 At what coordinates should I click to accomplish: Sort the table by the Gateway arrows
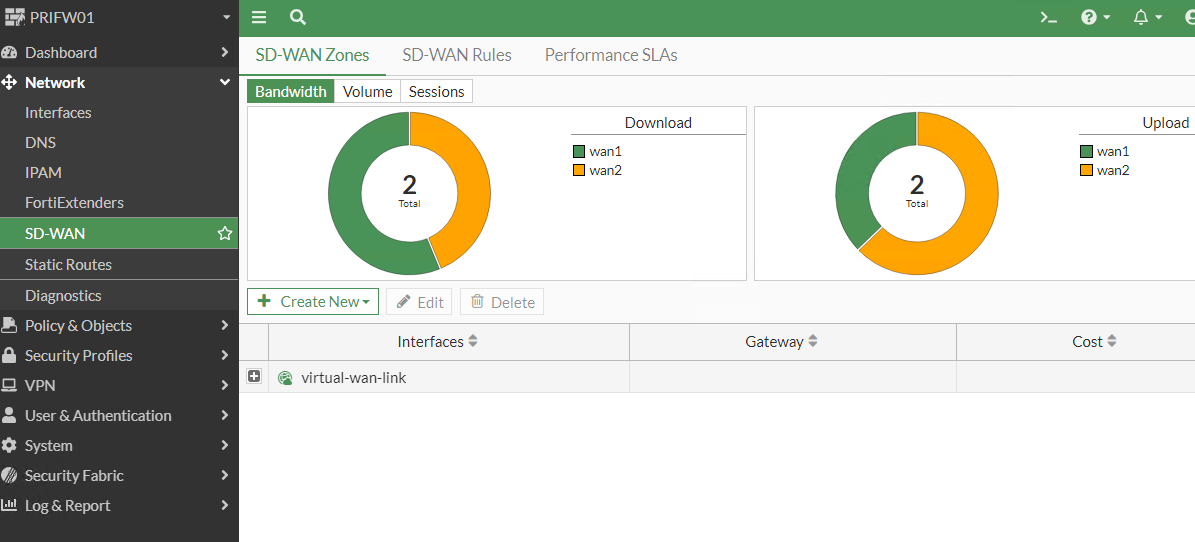pos(812,342)
